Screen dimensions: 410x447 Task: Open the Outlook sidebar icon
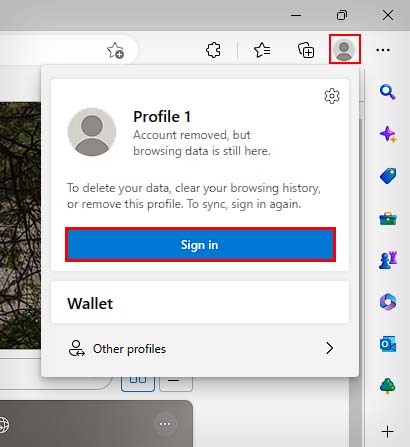(388, 344)
